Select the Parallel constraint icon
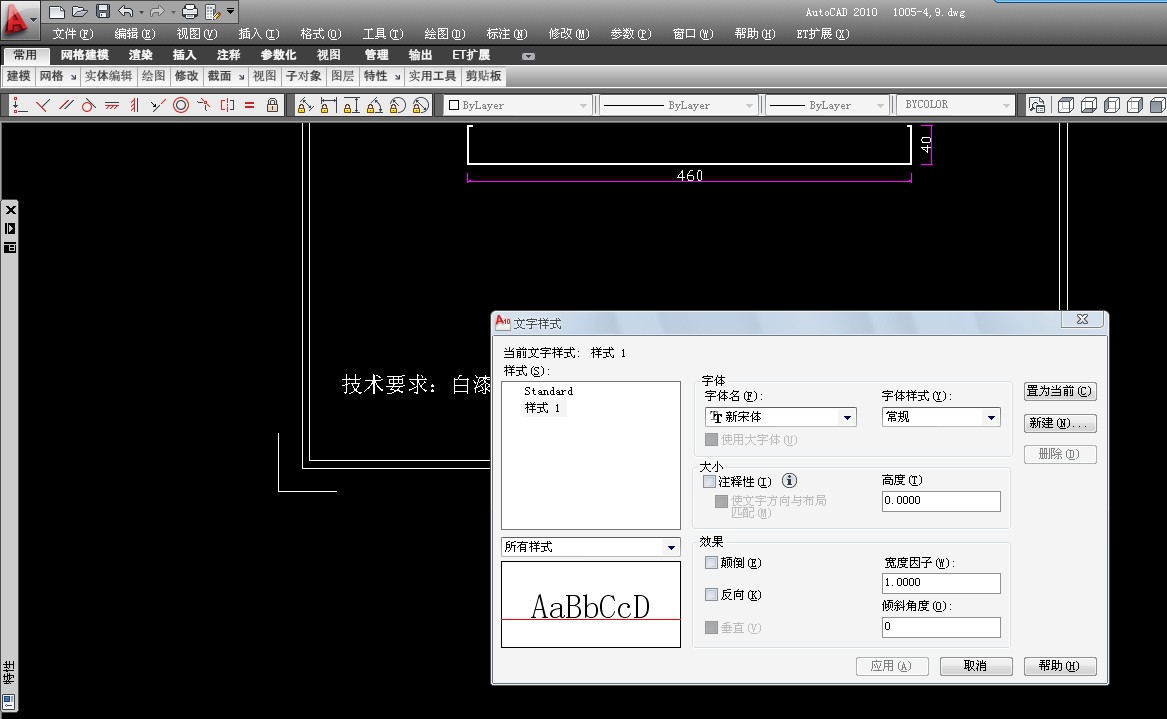The image size is (1167, 719). (65, 106)
